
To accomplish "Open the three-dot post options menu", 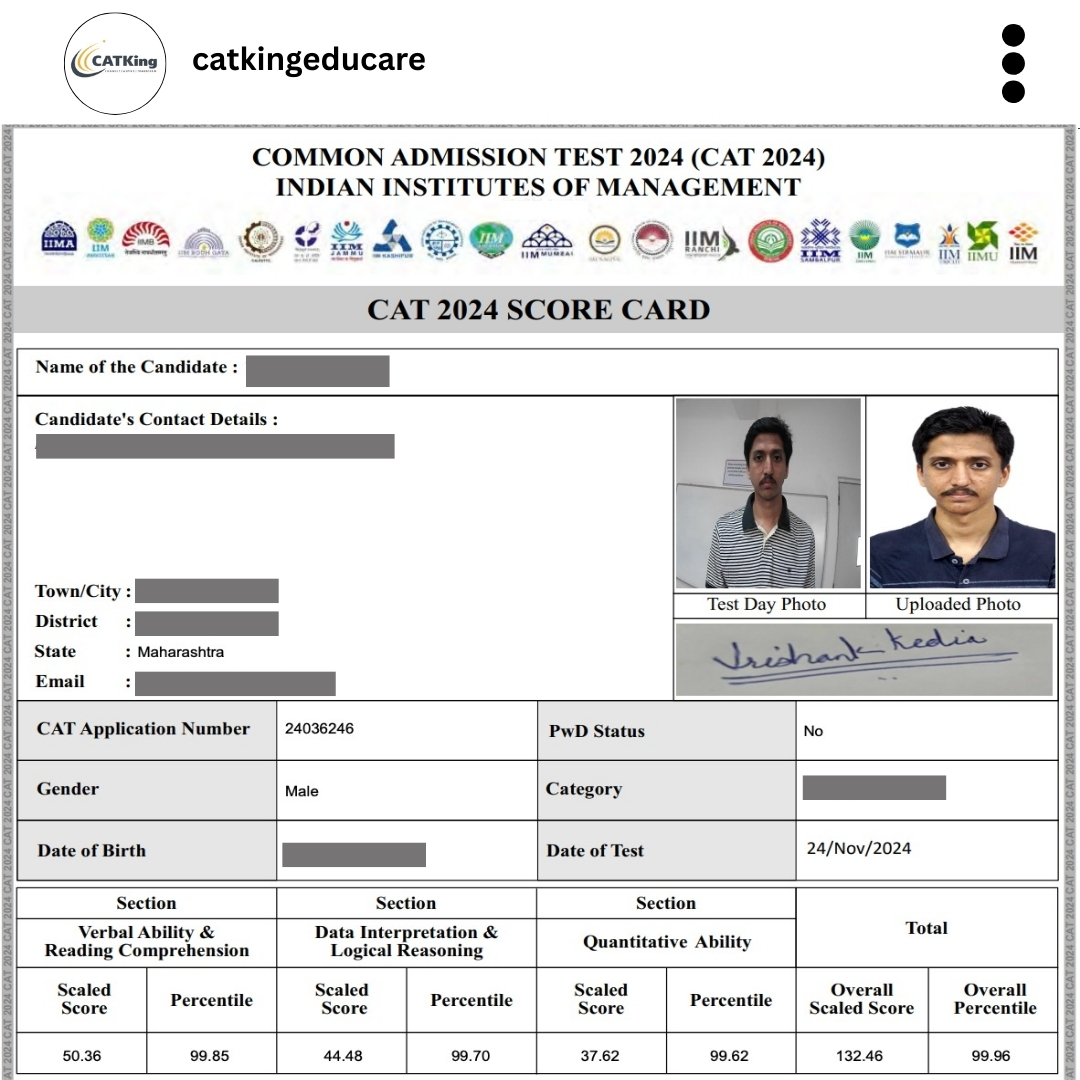I will click(x=1013, y=63).
